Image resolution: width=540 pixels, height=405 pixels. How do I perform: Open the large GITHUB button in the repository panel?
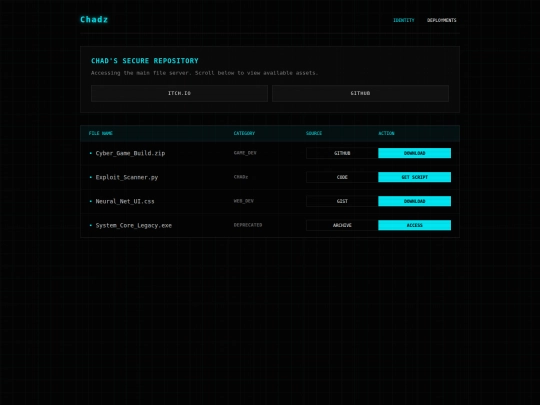pyautogui.click(x=360, y=93)
